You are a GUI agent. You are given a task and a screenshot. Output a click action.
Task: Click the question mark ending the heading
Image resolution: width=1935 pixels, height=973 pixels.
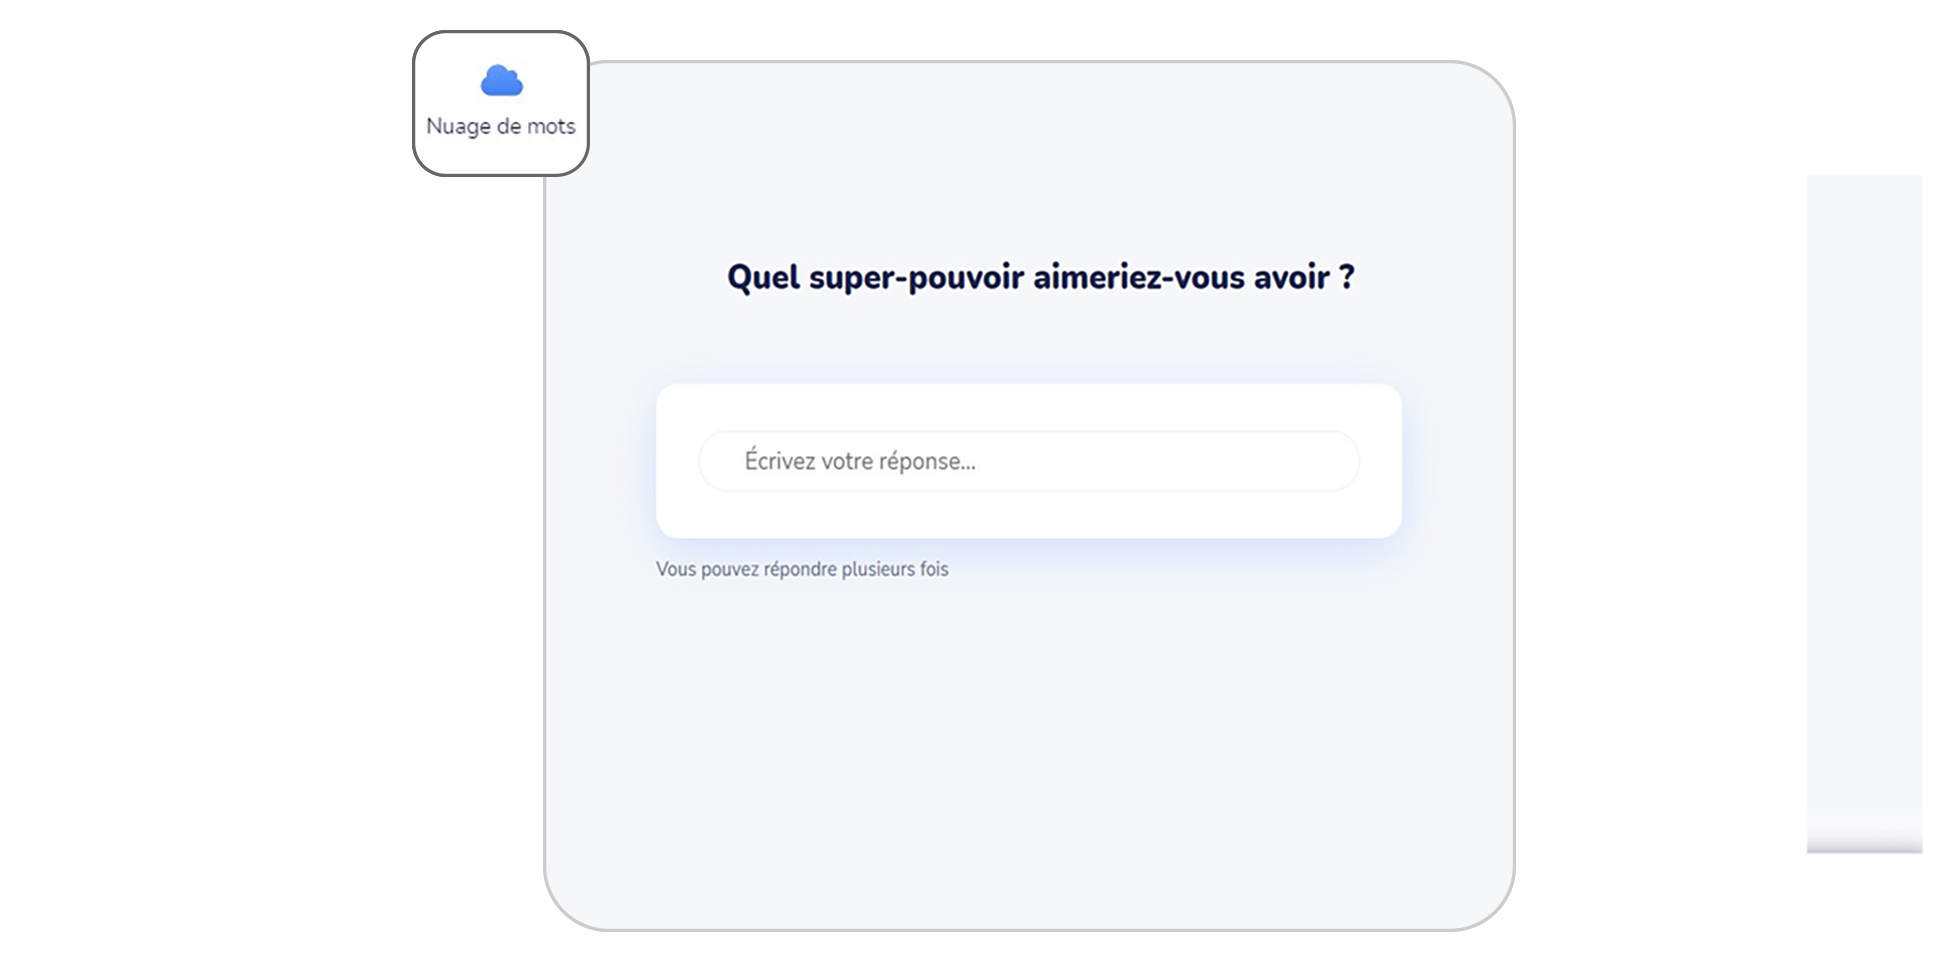(1347, 277)
